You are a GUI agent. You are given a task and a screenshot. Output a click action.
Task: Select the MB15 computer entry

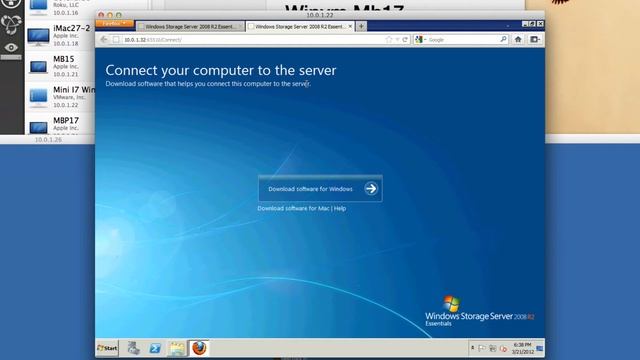[x=61, y=66]
